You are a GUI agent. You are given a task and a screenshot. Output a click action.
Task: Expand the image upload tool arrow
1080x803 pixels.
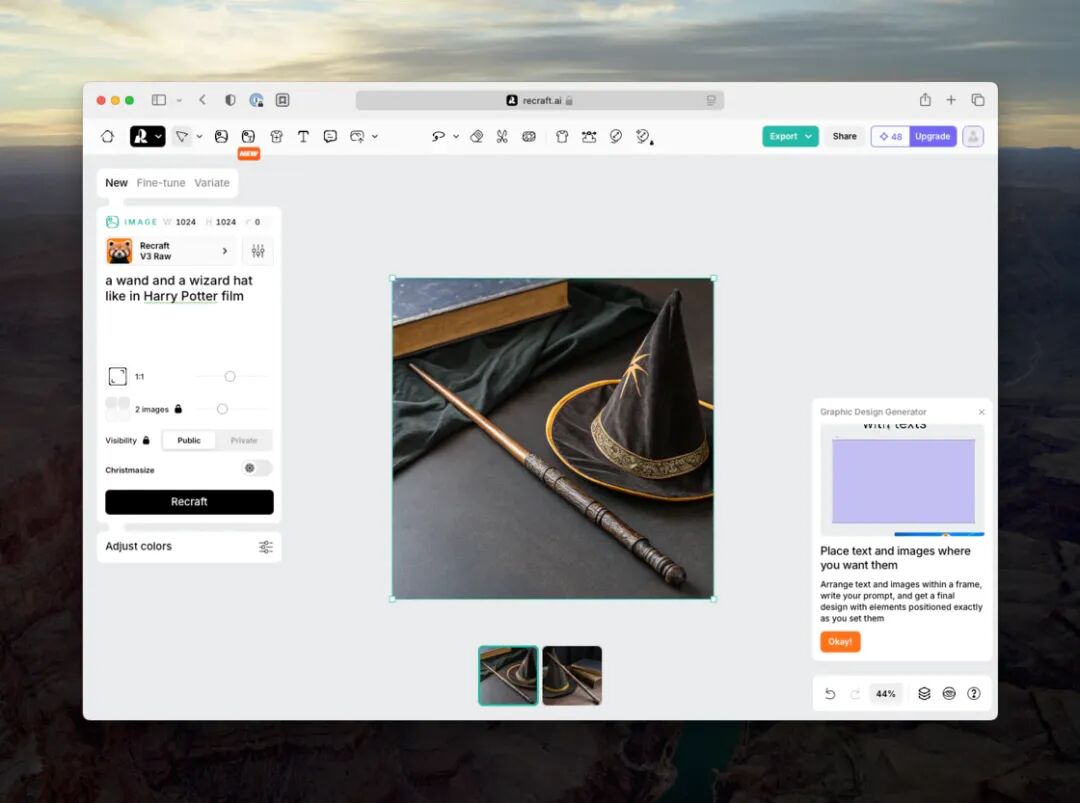[375, 136]
